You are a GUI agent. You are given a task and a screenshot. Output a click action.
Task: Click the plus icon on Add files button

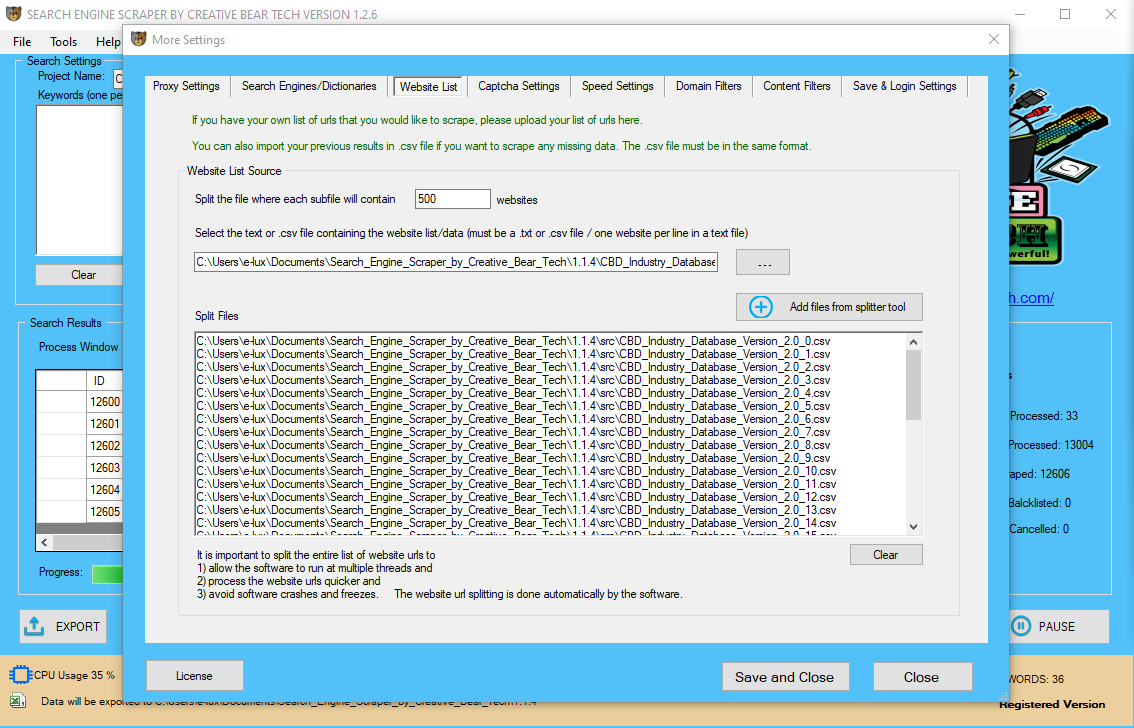[x=761, y=307]
